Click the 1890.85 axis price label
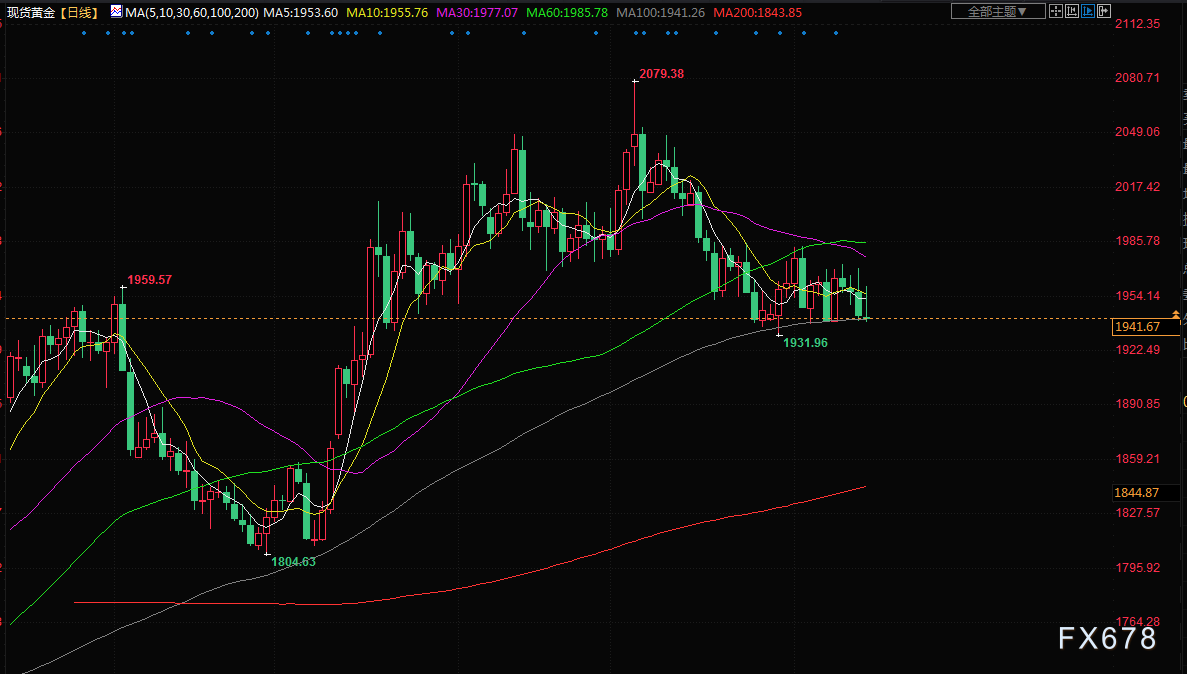1187x674 pixels. click(1137, 404)
